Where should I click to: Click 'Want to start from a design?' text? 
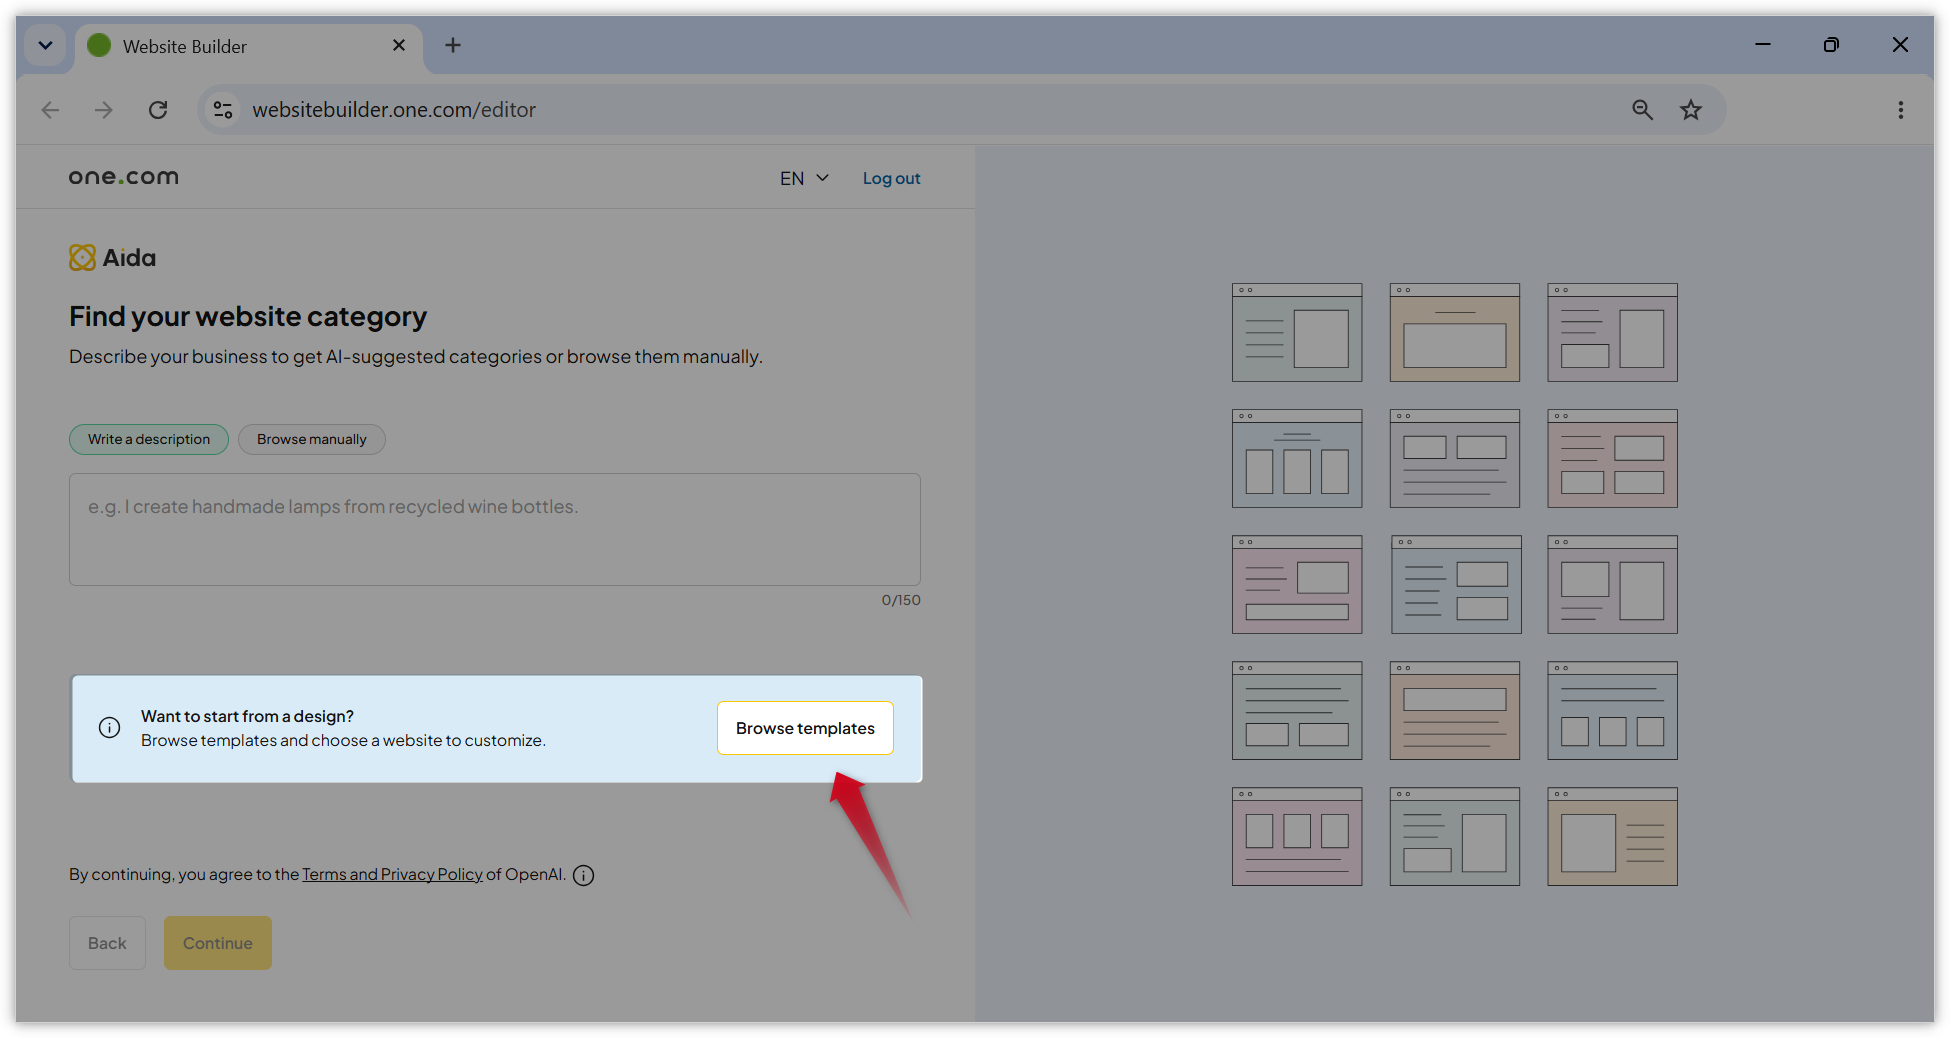tap(247, 716)
